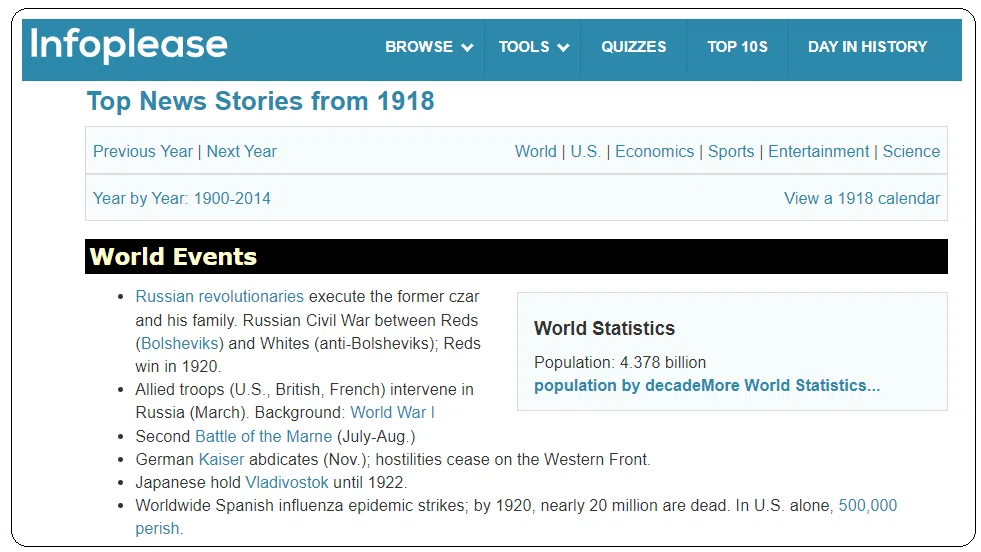This screenshot has height=552, width=981.
Task: Open the Kaiser link
Action: [x=221, y=459]
